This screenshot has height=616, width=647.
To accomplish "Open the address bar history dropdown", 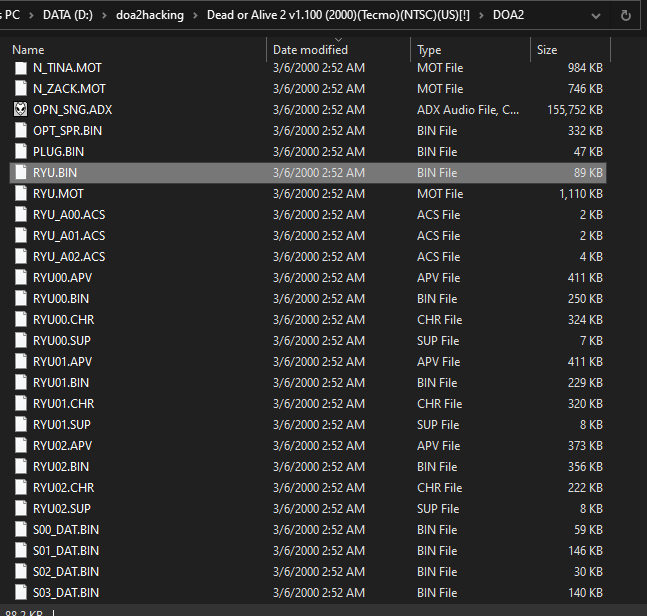I will click(x=597, y=15).
